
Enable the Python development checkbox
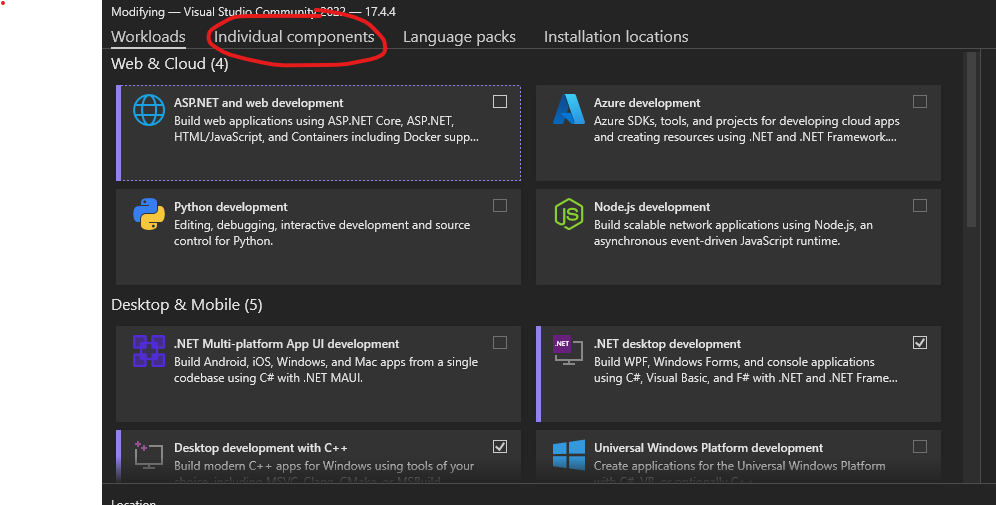point(500,206)
